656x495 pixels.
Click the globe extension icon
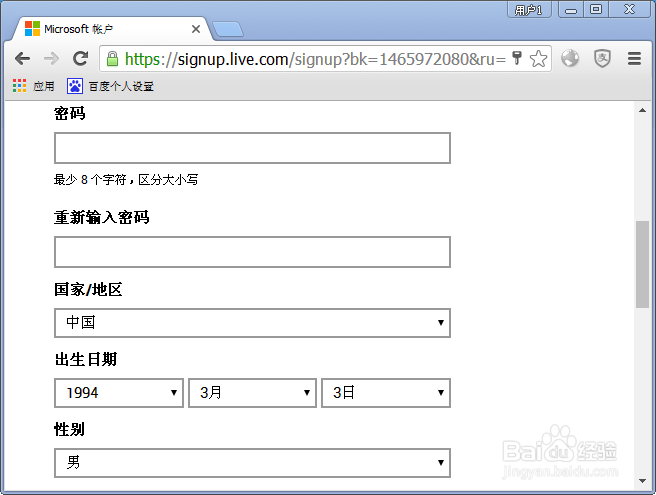(x=570, y=58)
